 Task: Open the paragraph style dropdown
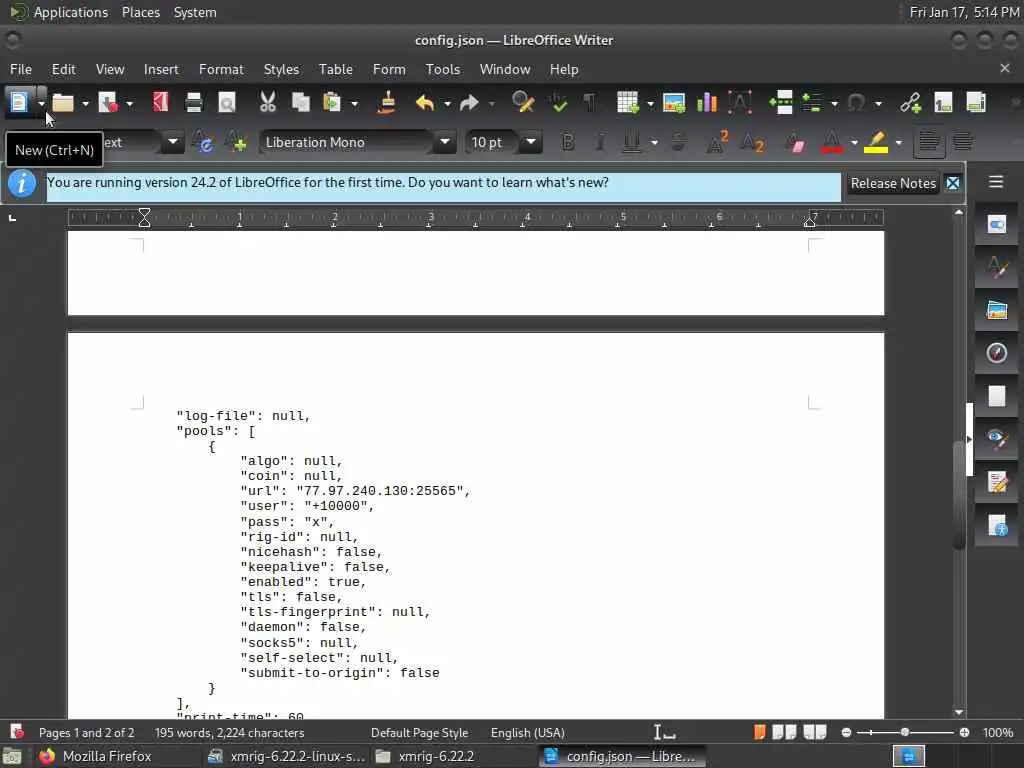(173, 142)
